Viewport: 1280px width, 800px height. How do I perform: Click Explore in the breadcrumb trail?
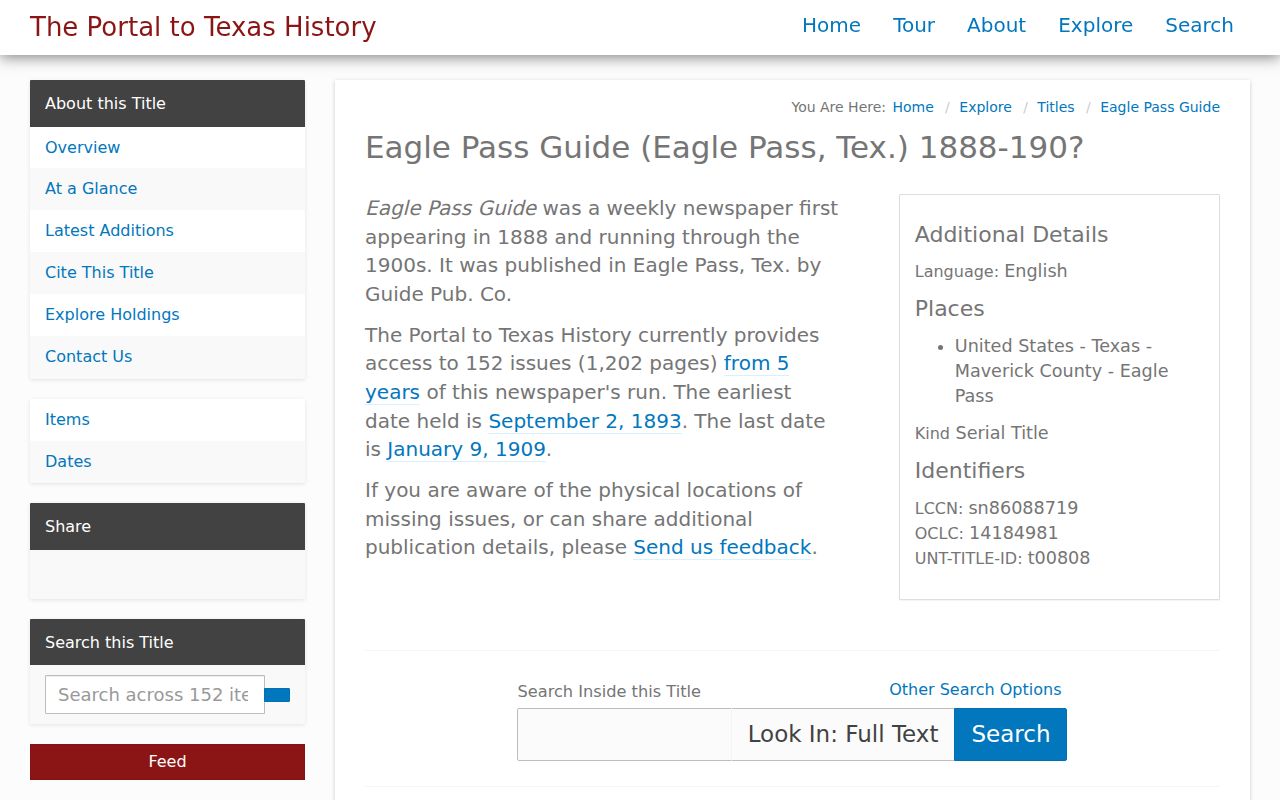[985, 107]
